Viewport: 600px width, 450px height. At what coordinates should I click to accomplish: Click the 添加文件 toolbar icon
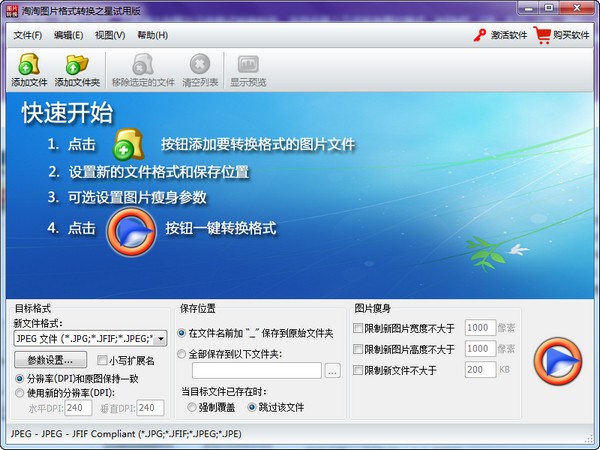click(29, 64)
